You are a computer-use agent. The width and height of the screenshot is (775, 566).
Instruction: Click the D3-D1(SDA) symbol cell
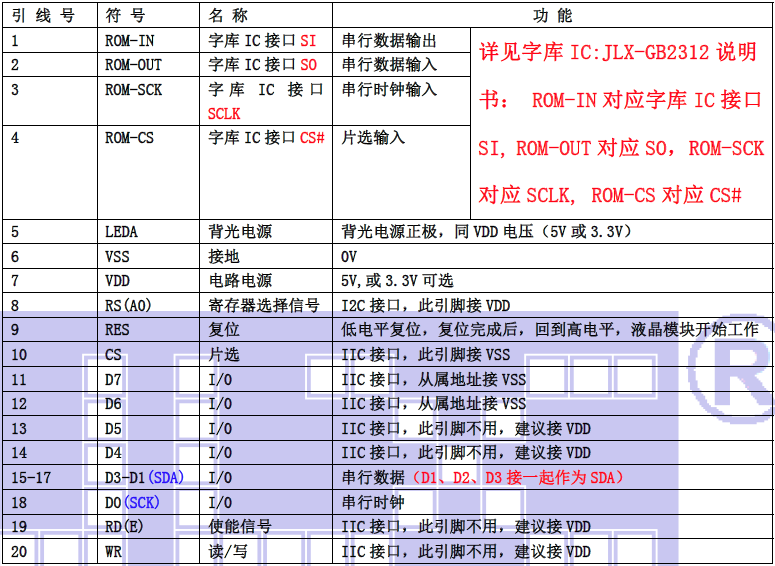(144, 477)
